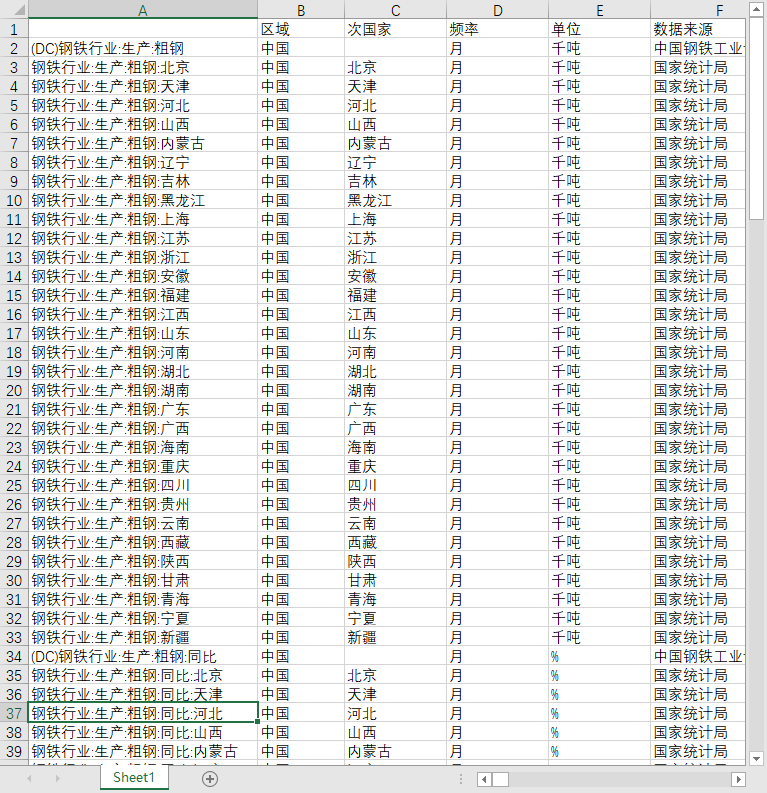The width and height of the screenshot is (767, 793).
Task: Click "福建" in column C
Action: point(395,295)
